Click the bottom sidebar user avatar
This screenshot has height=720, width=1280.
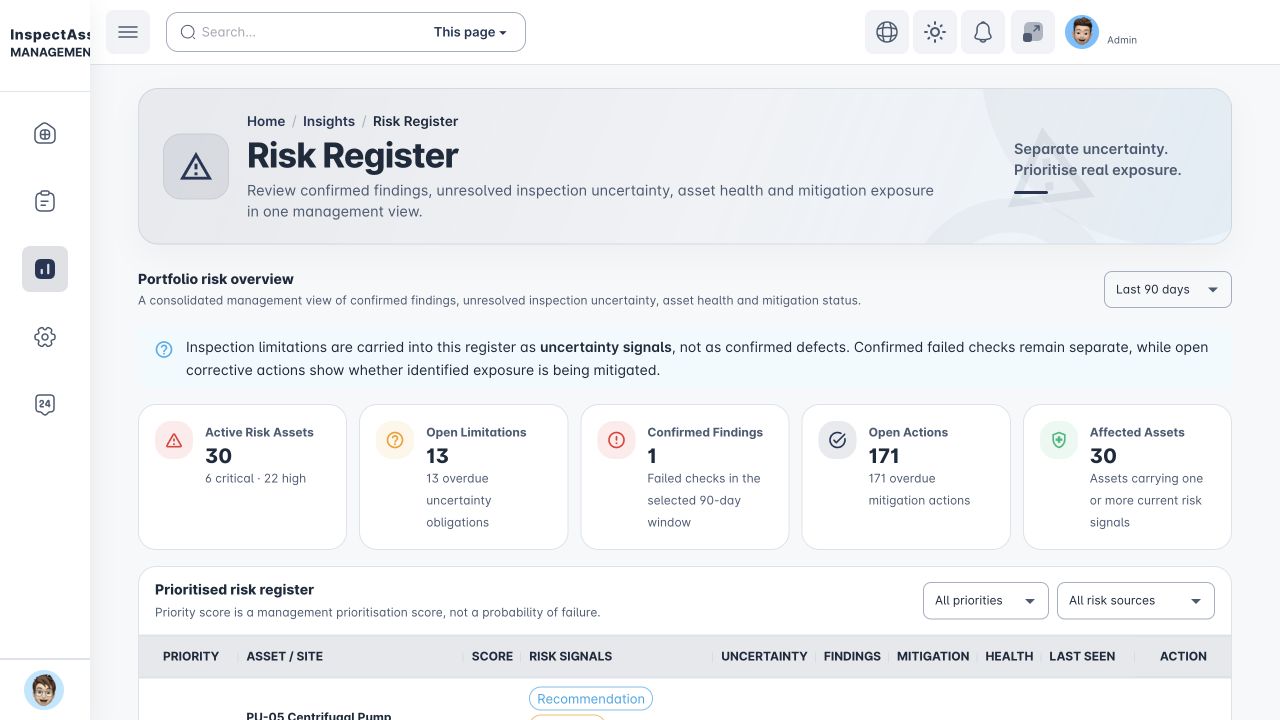coord(44,690)
